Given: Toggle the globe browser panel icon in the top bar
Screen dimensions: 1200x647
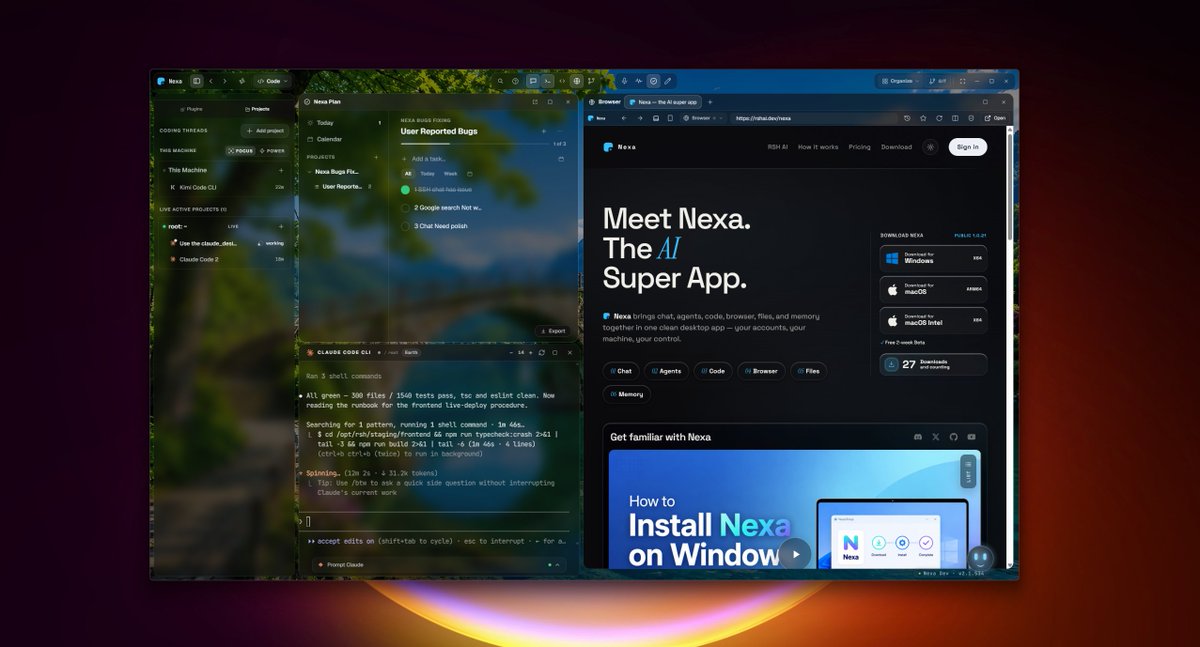Looking at the screenshot, I should [576, 81].
